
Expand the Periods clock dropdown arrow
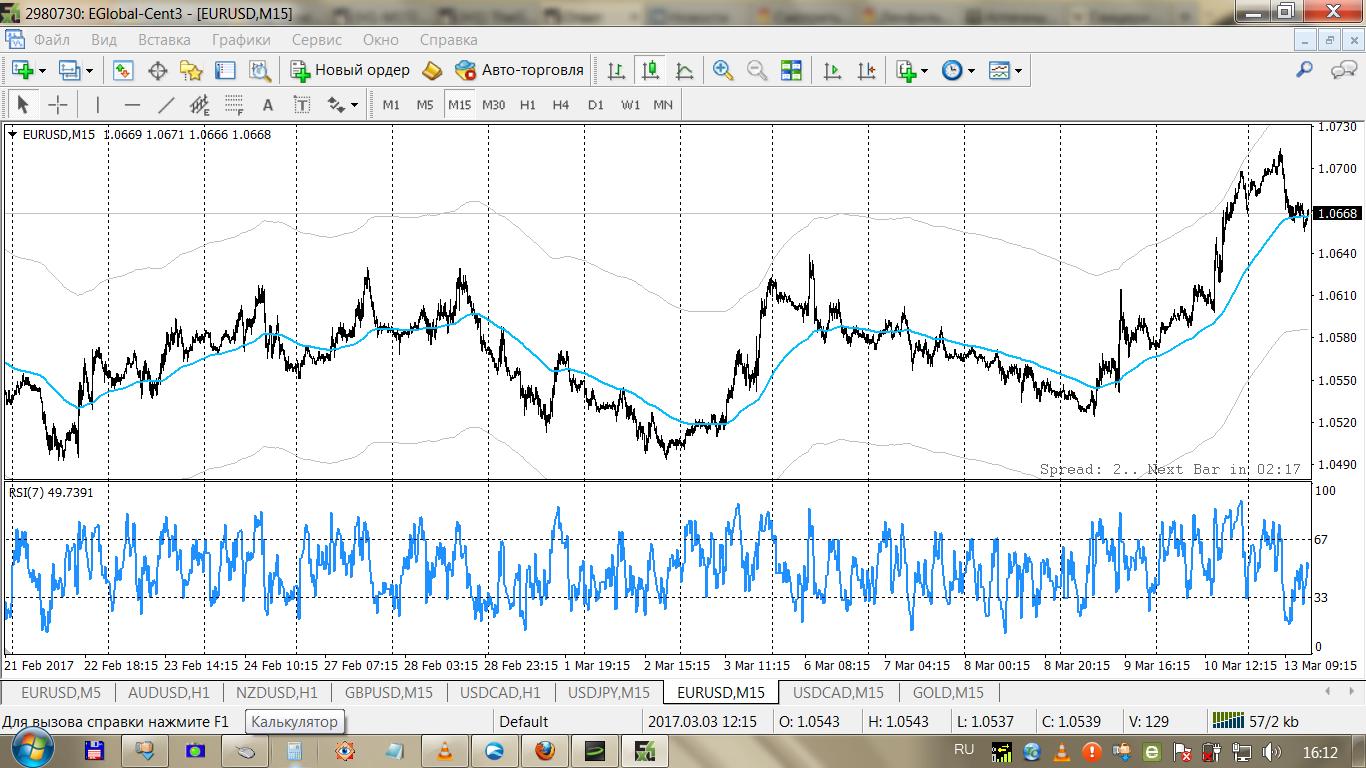click(971, 71)
